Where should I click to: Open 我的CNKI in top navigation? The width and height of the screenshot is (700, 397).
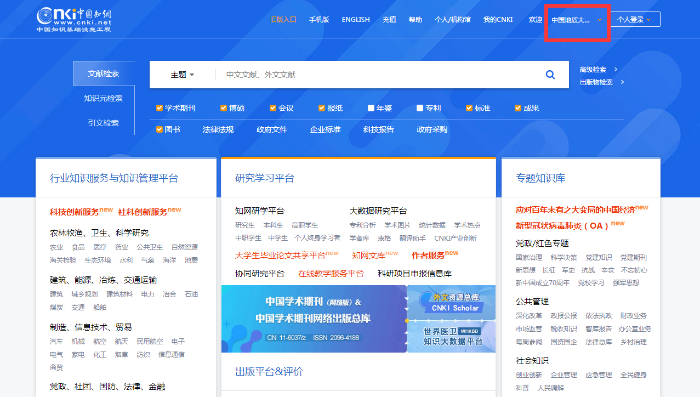pyautogui.click(x=498, y=20)
